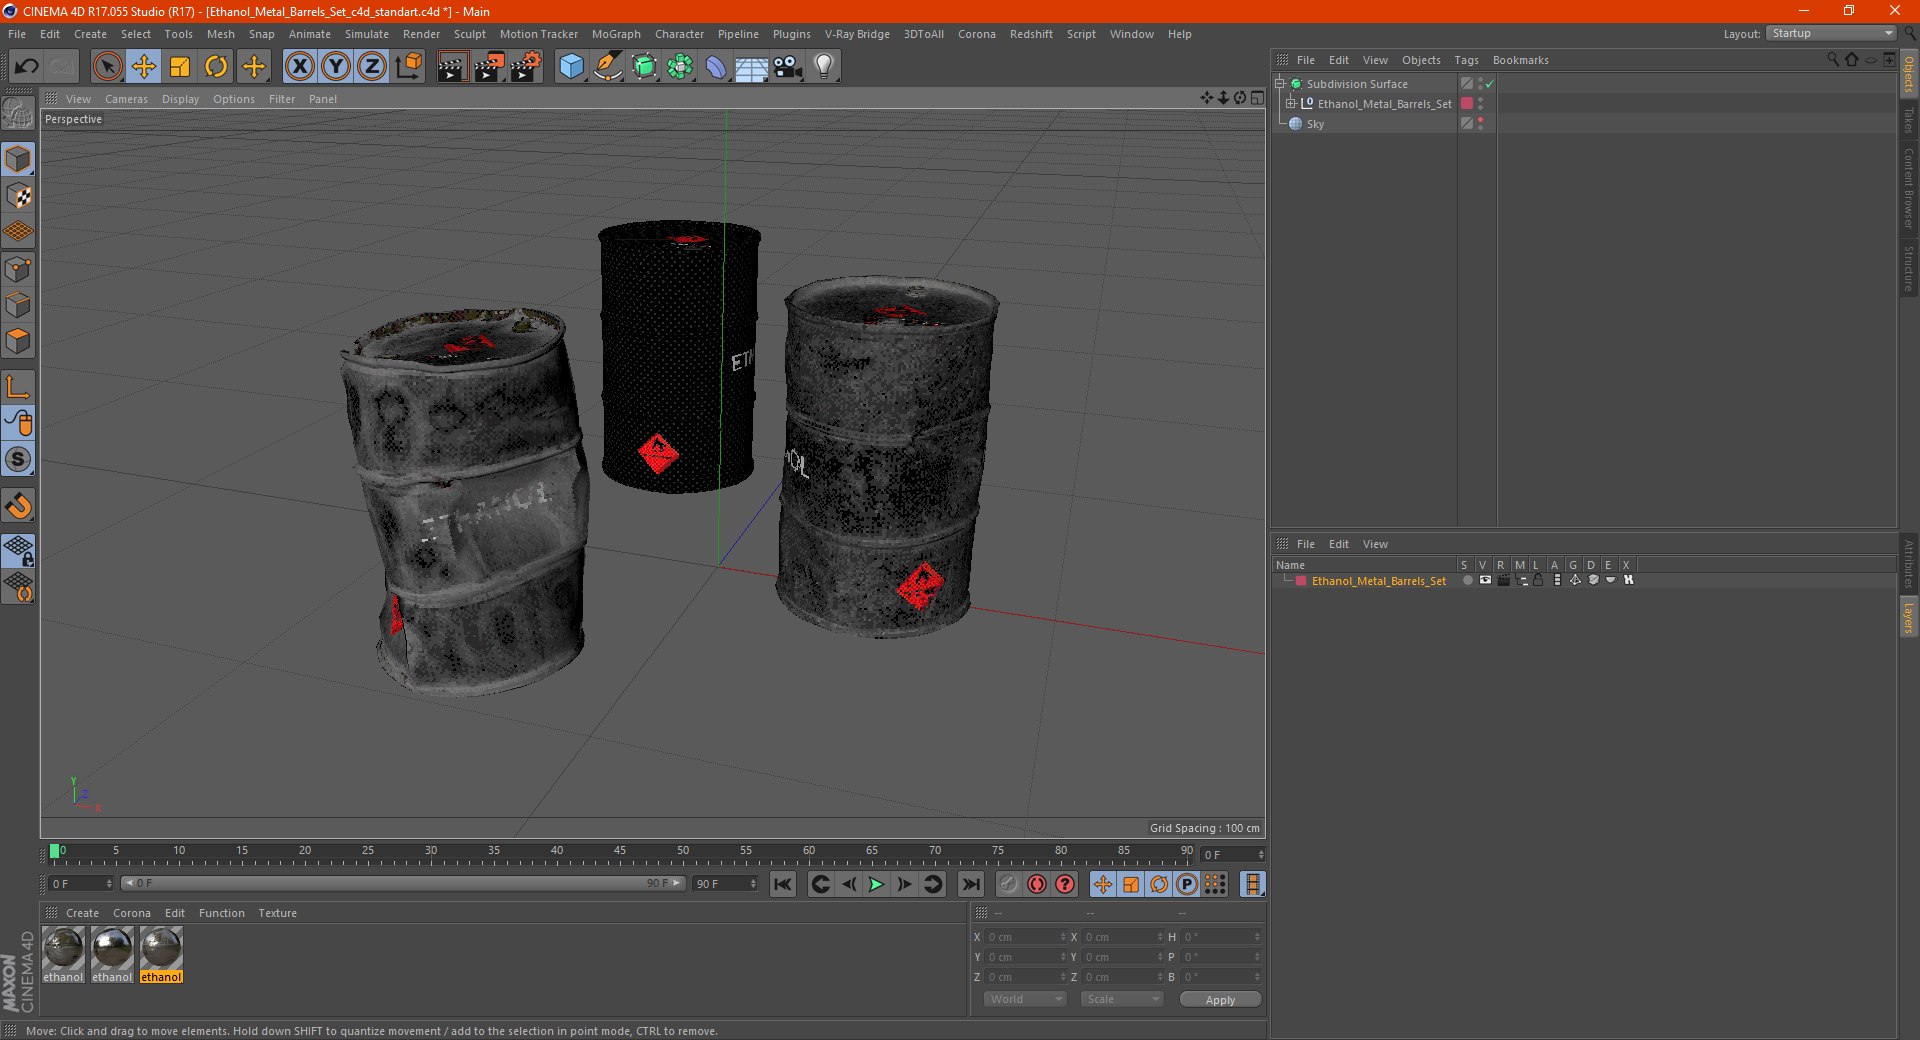Open the Layout Startup dropdown
This screenshot has height=1040, width=1920.
(1831, 33)
